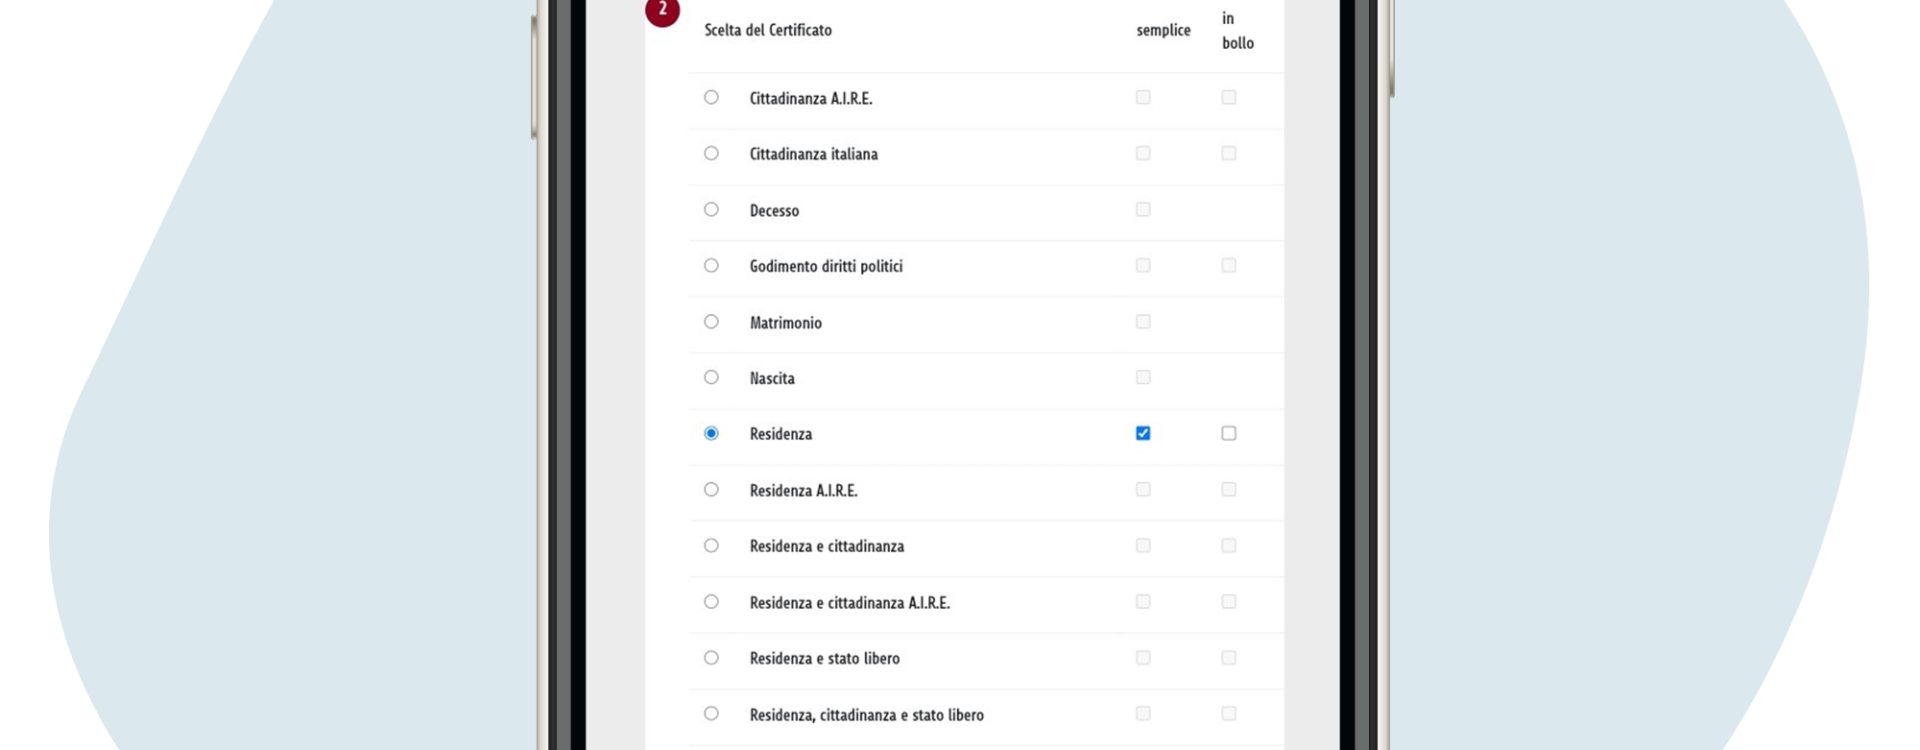This screenshot has height=750, width=1920.
Task: Select Residenza, cittadinanza e stato libero radio
Action: pyautogui.click(x=711, y=713)
